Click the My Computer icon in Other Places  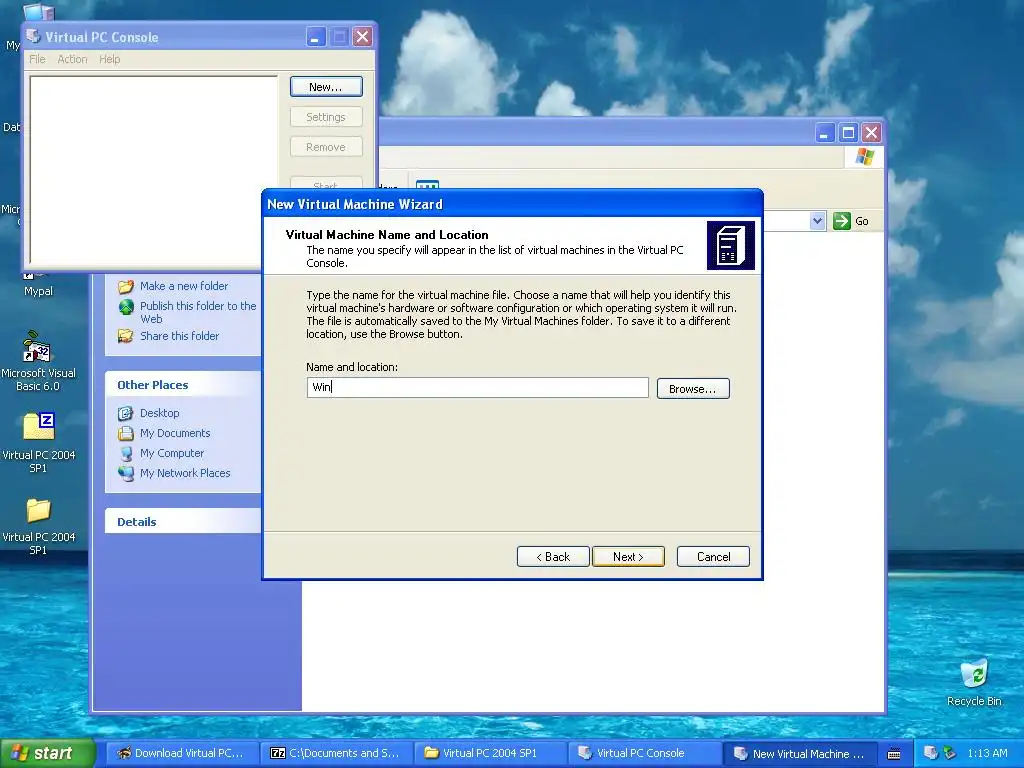pyautogui.click(x=126, y=454)
